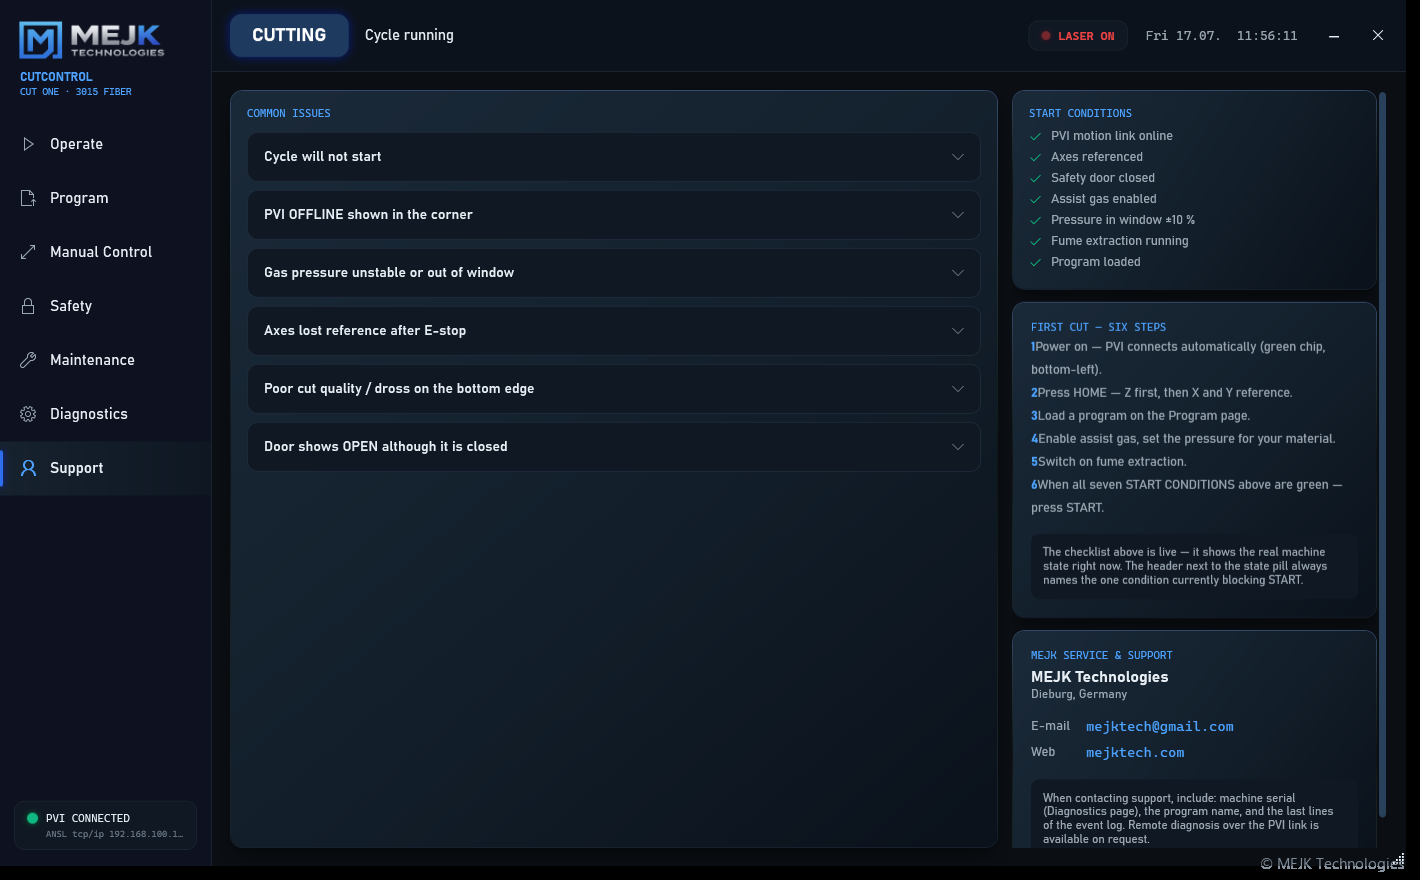Click the window resize grip in corner
The width and height of the screenshot is (1420, 880).
point(1399,860)
